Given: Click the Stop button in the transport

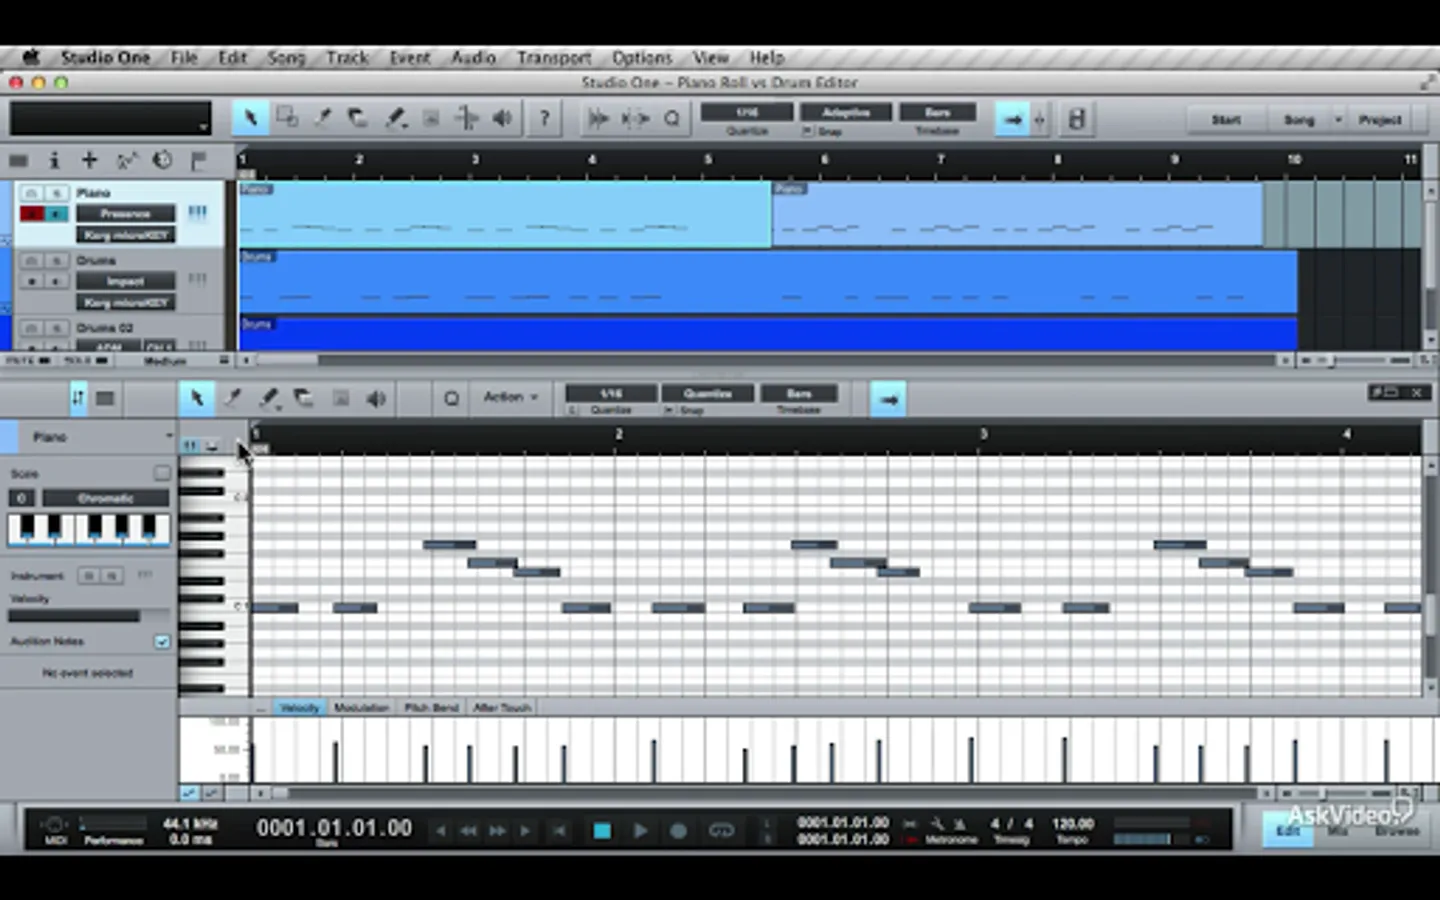Looking at the screenshot, I should pyautogui.click(x=601, y=830).
